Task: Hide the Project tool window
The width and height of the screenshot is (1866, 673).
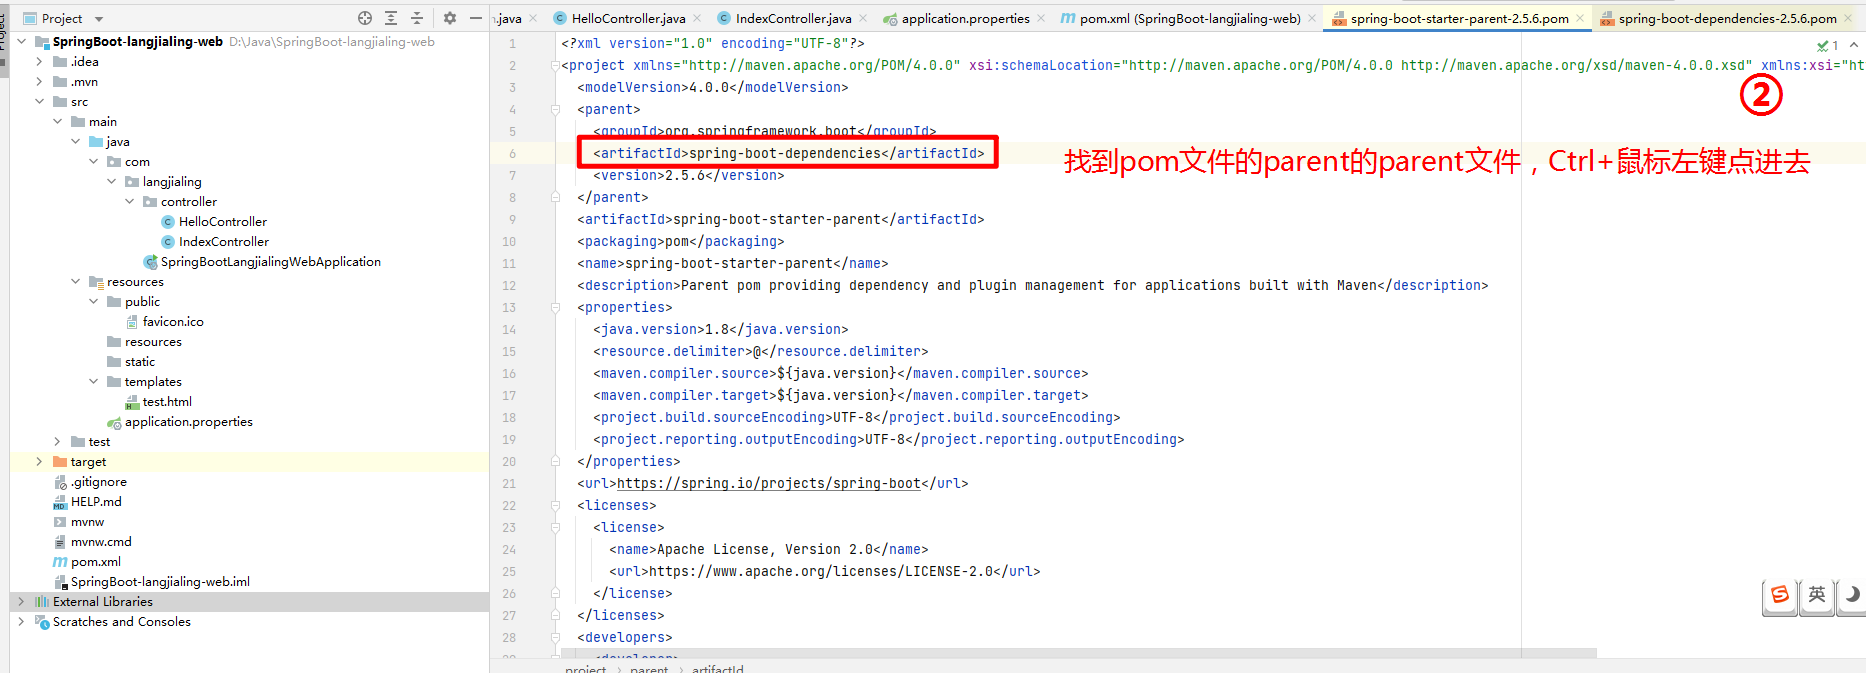Action: pos(475,18)
